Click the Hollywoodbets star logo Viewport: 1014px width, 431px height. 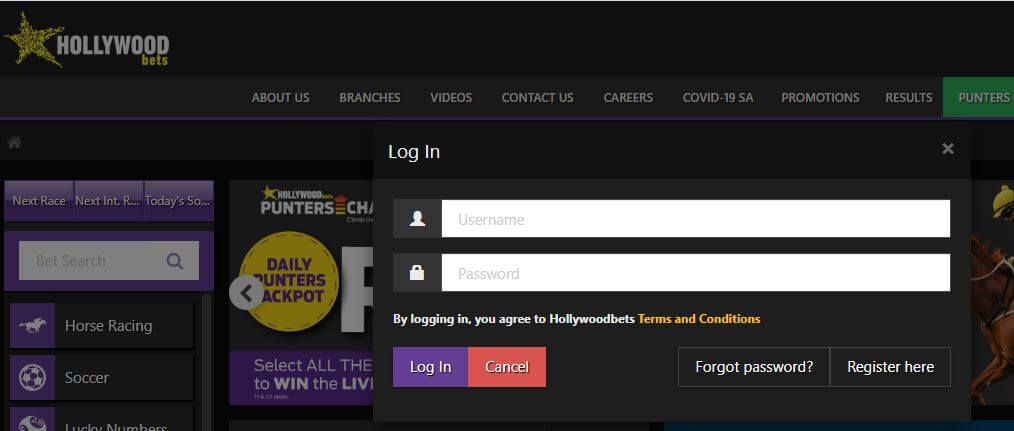(x=87, y=40)
